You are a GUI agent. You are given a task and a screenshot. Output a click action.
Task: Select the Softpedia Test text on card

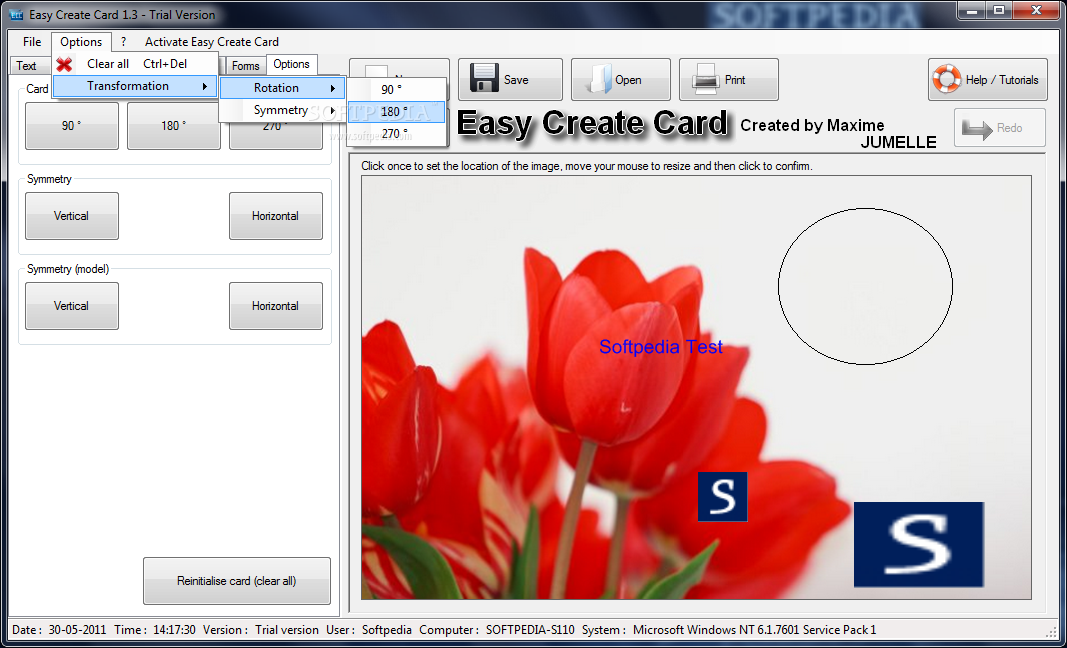pyautogui.click(x=661, y=347)
